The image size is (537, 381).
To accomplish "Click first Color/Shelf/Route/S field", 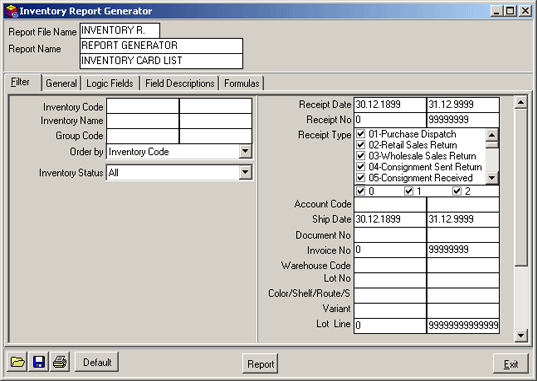I will (390, 295).
